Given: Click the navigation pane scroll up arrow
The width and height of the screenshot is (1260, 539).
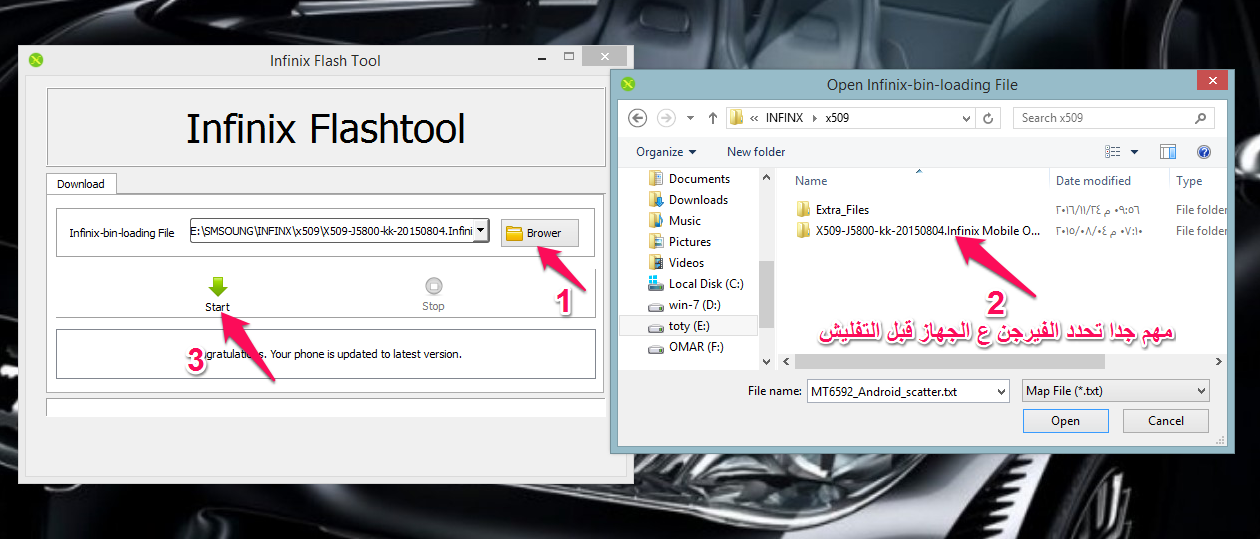Looking at the screenshot, I should tap(767, 178).
